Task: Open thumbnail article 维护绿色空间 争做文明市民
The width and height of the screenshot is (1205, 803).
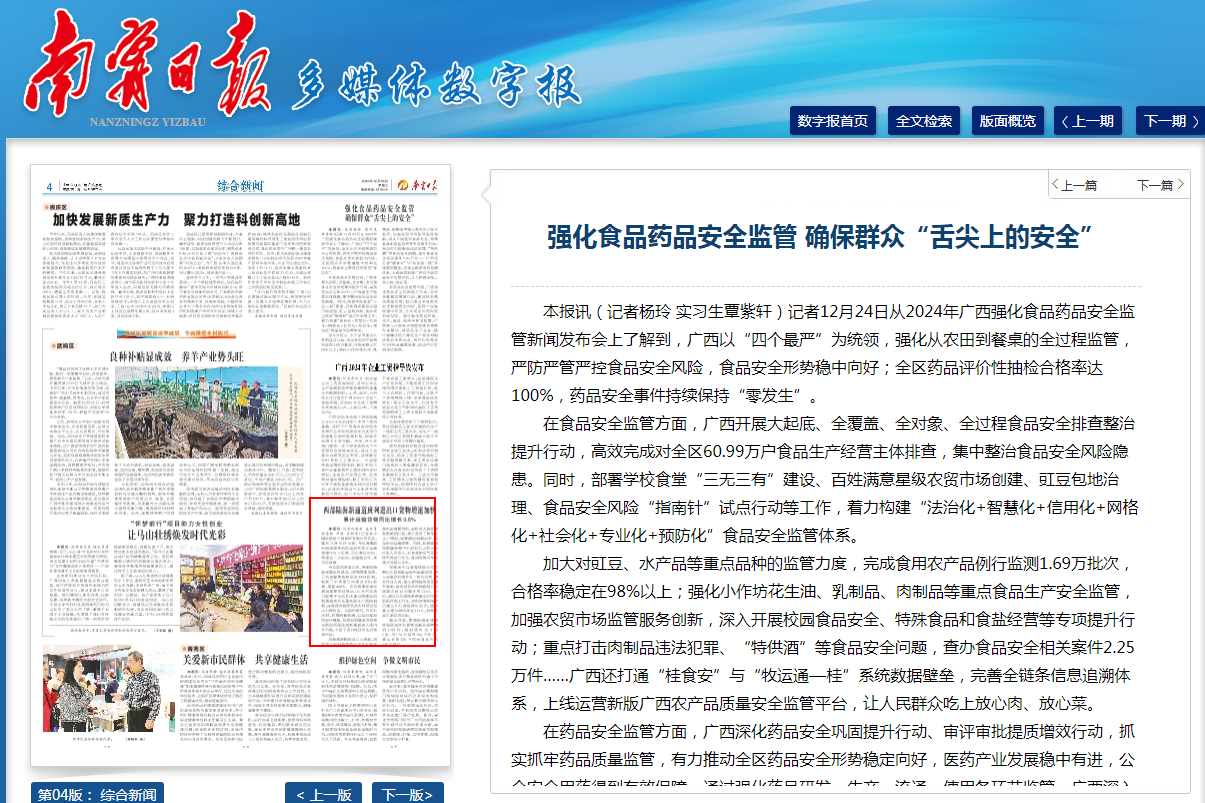Action: (x=377, y=659)
